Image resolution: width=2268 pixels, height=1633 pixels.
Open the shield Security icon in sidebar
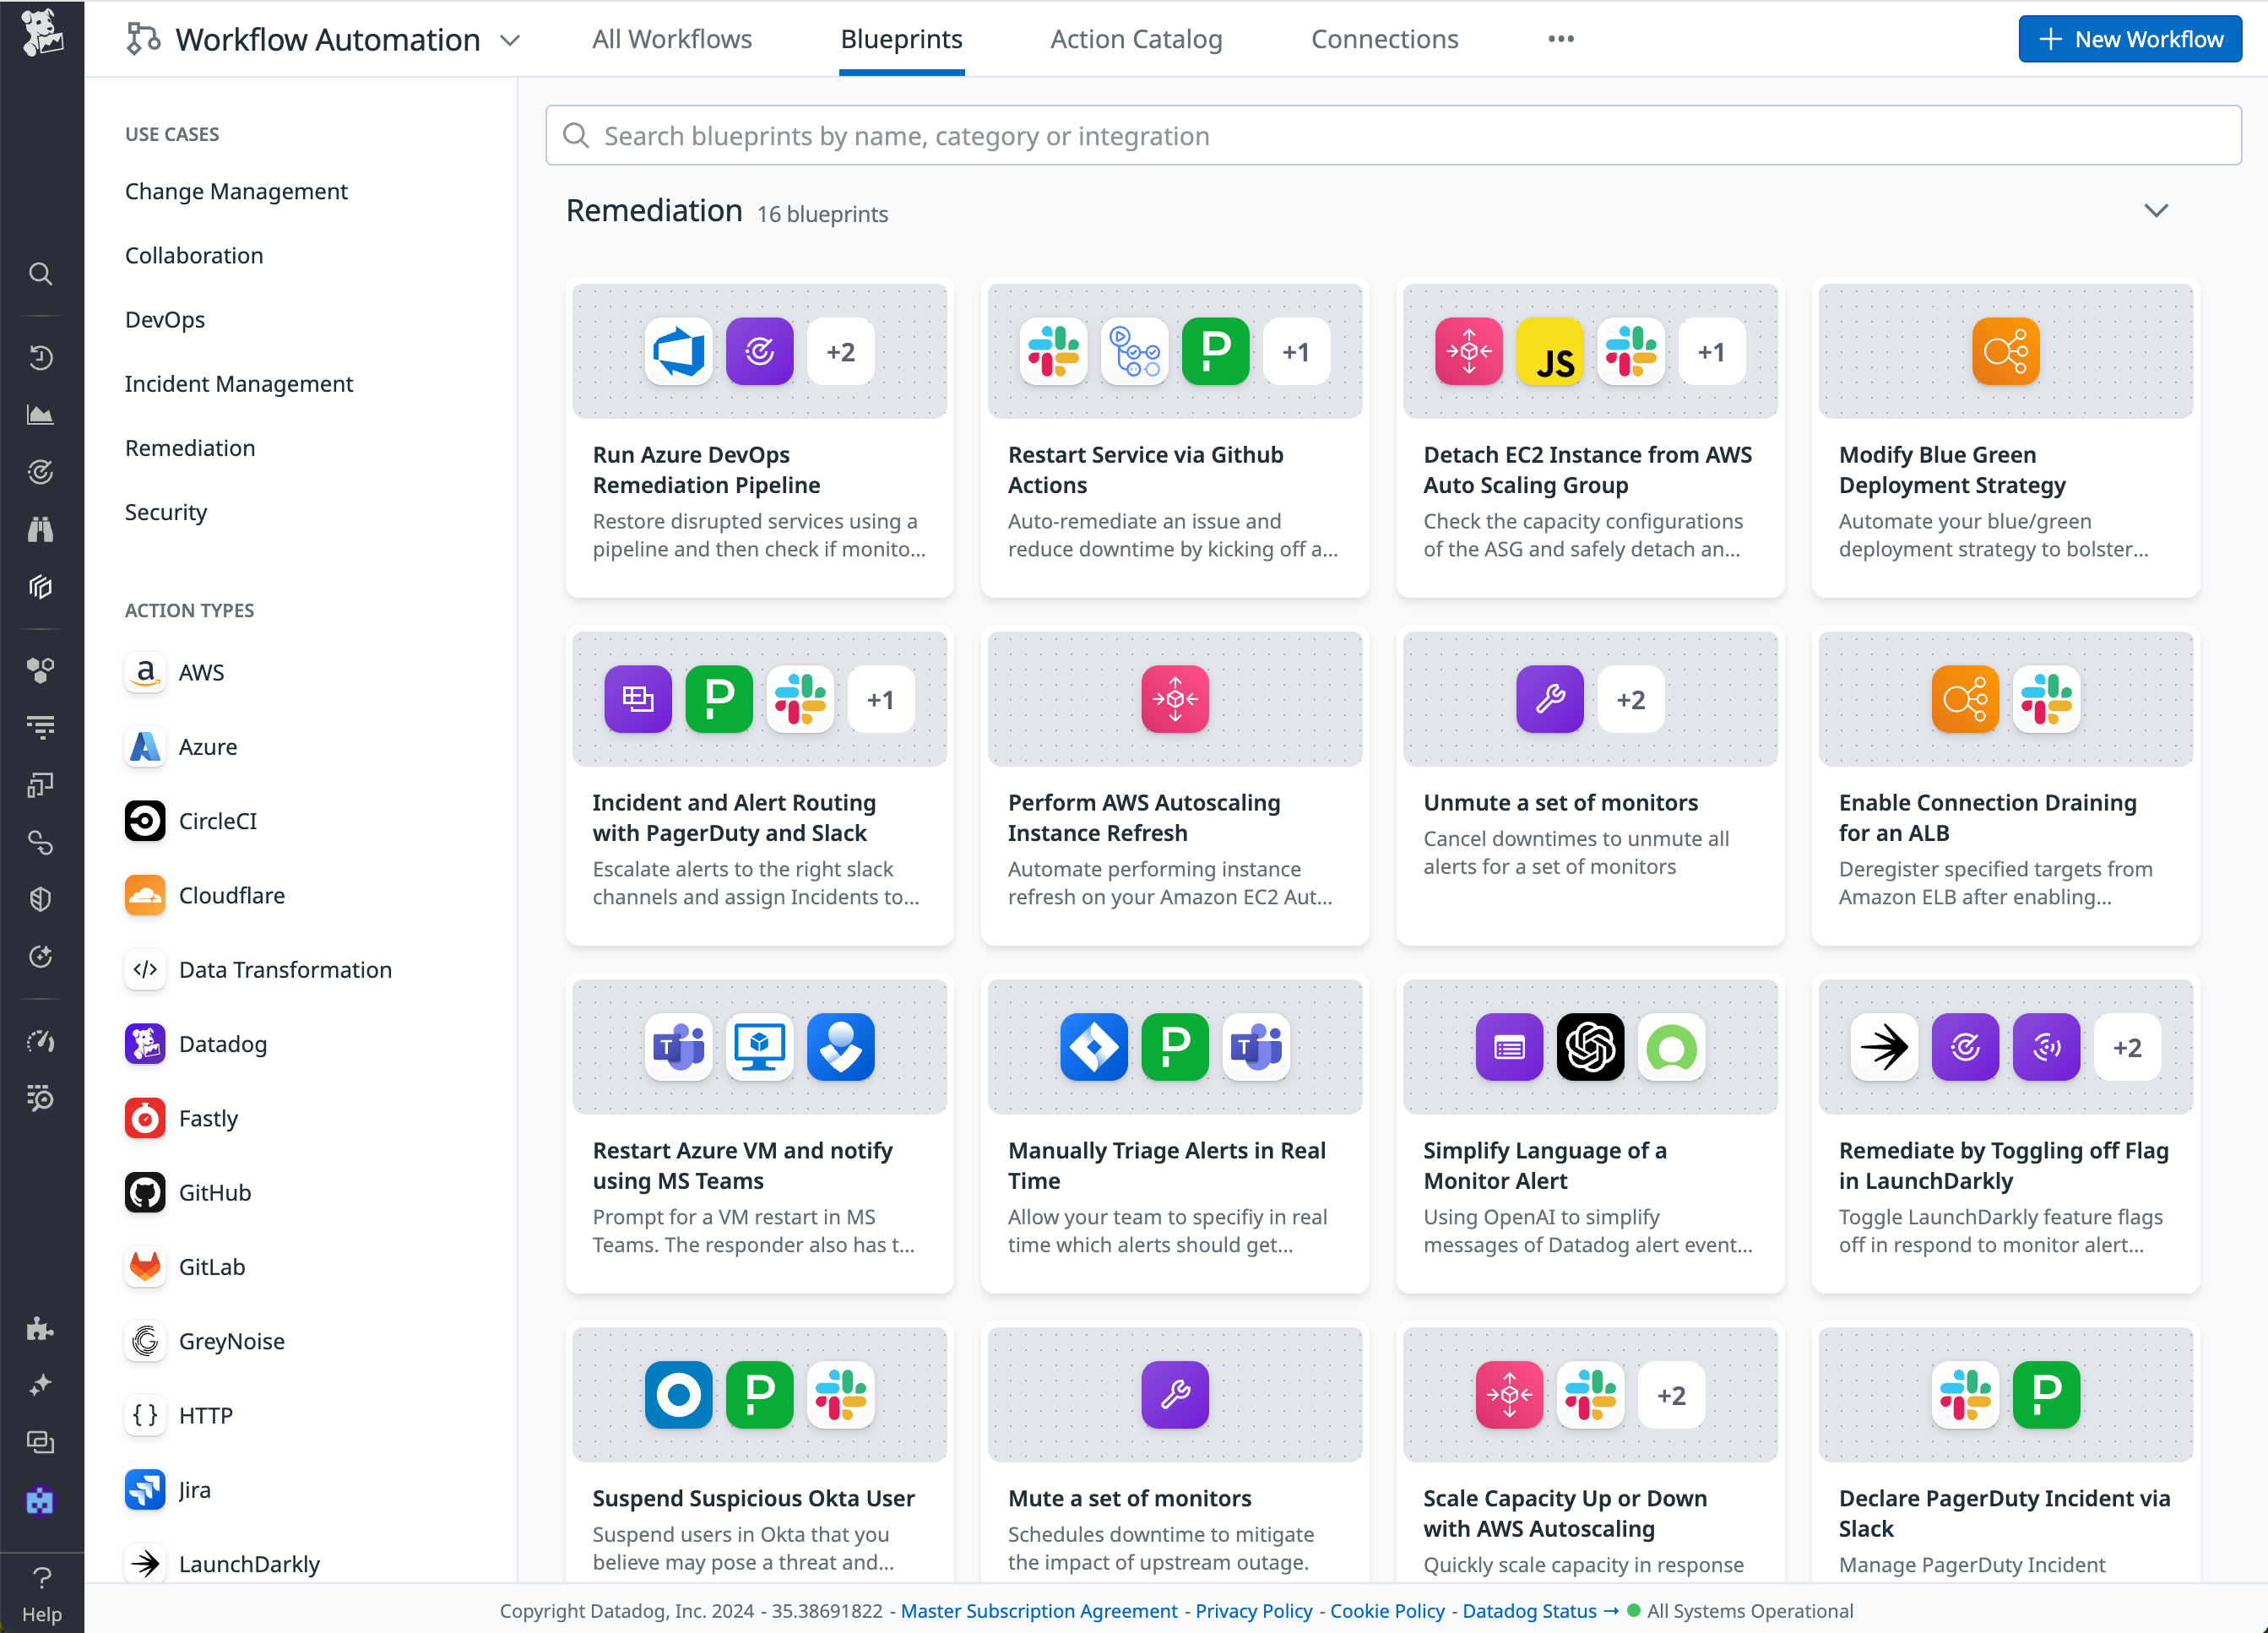tap(41, 898)
